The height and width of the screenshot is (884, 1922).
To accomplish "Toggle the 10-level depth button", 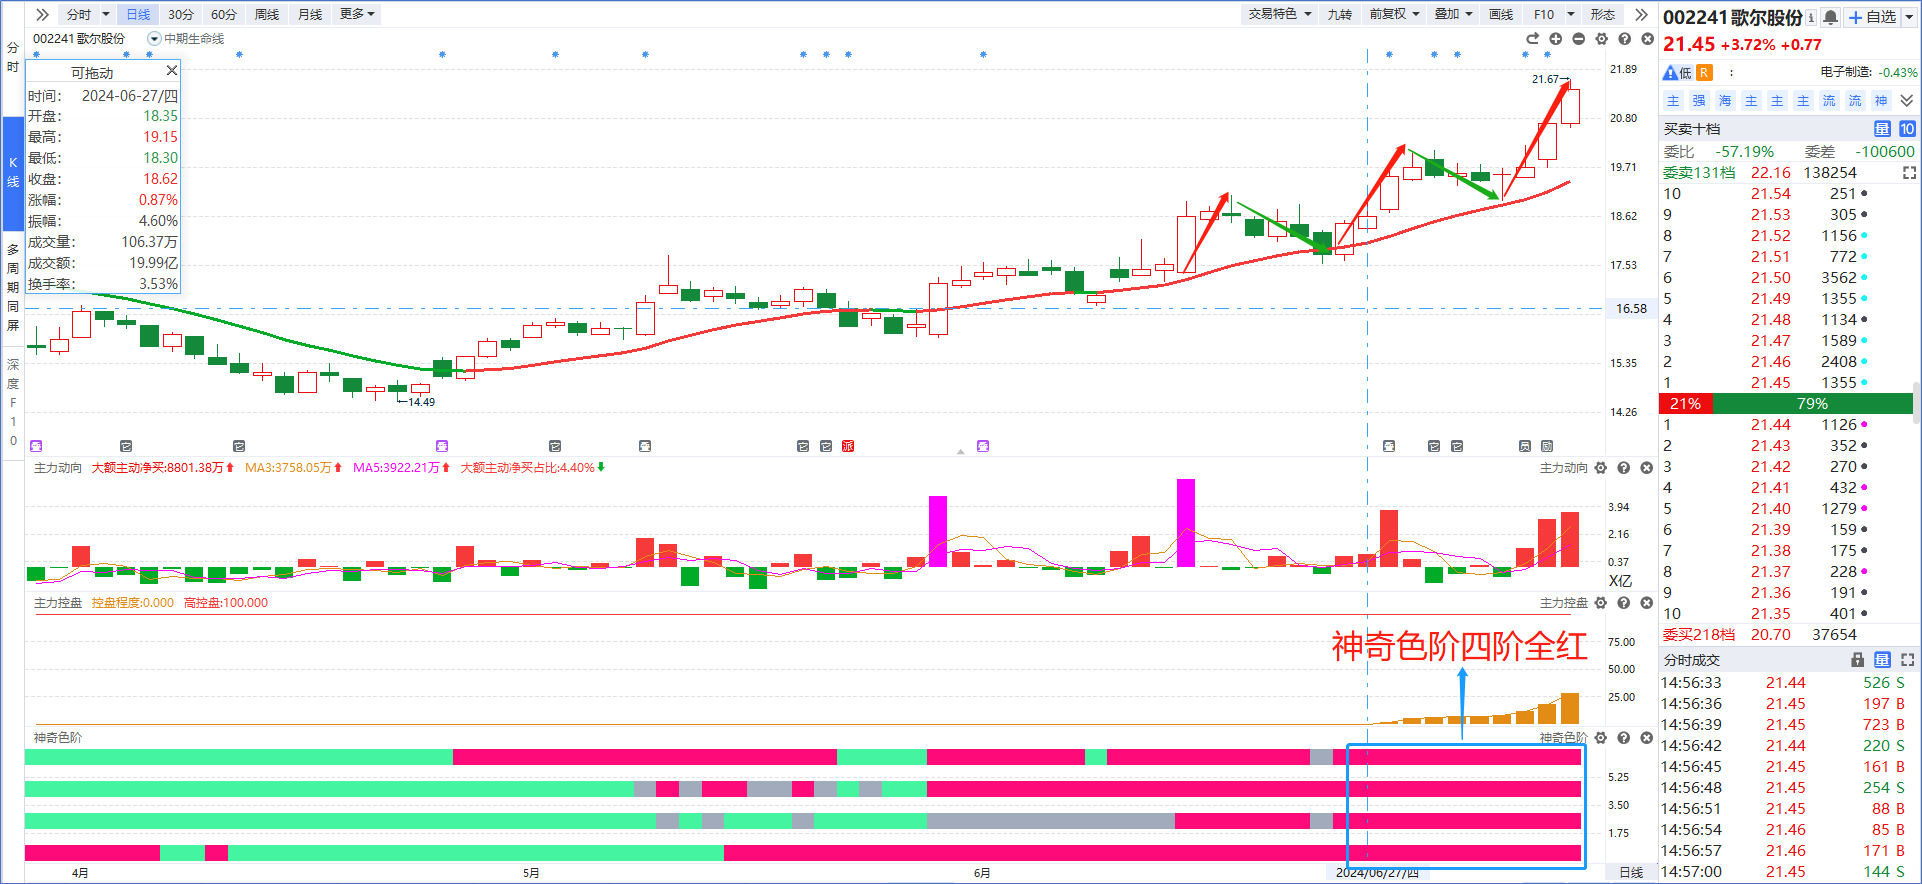I will pos(1907,129).
